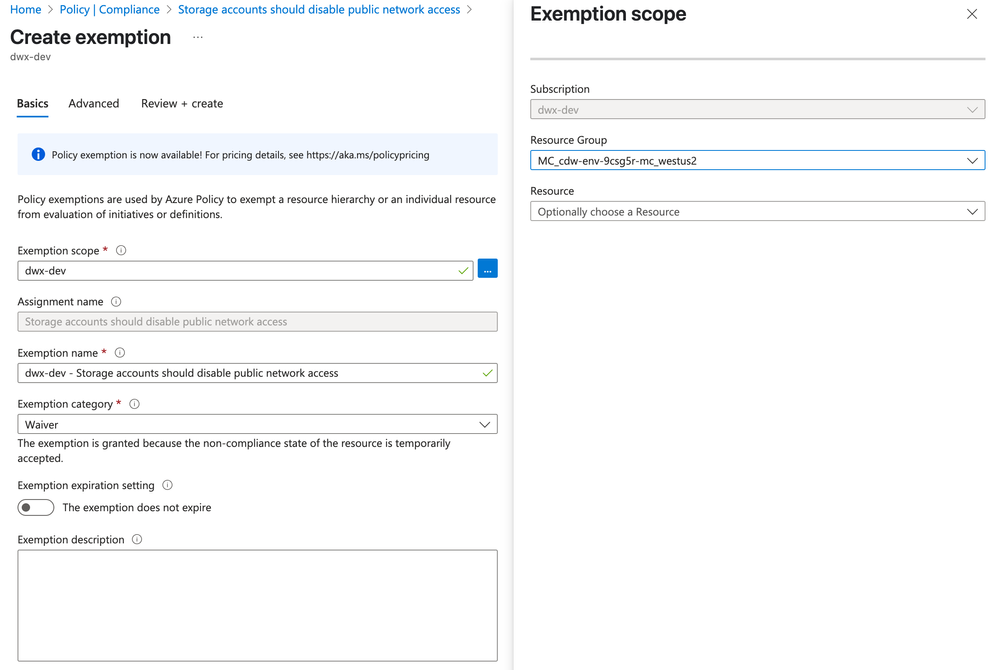Click the Home breadcrumb link
This screenshot has width=998, height=670.
pyautogui.click(x=26, y=10)
